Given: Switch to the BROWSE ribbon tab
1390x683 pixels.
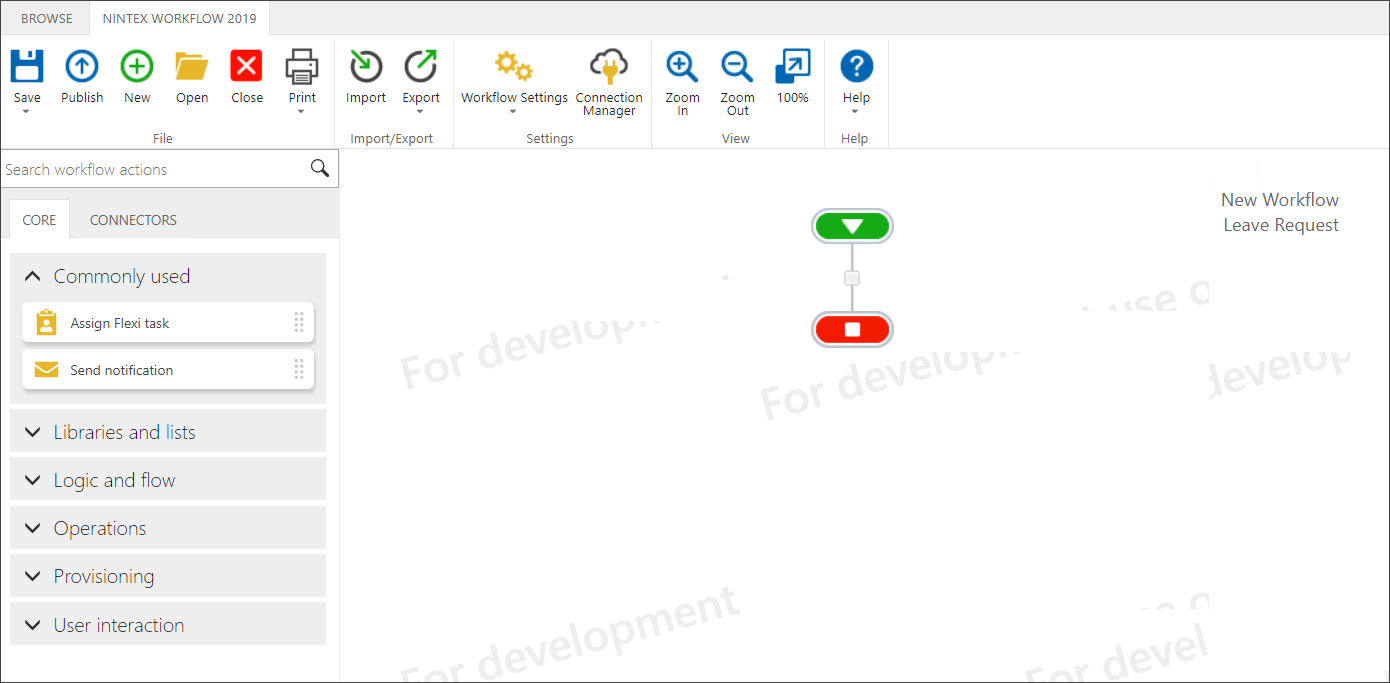Looking at the screenshot, I should [47, 18].
